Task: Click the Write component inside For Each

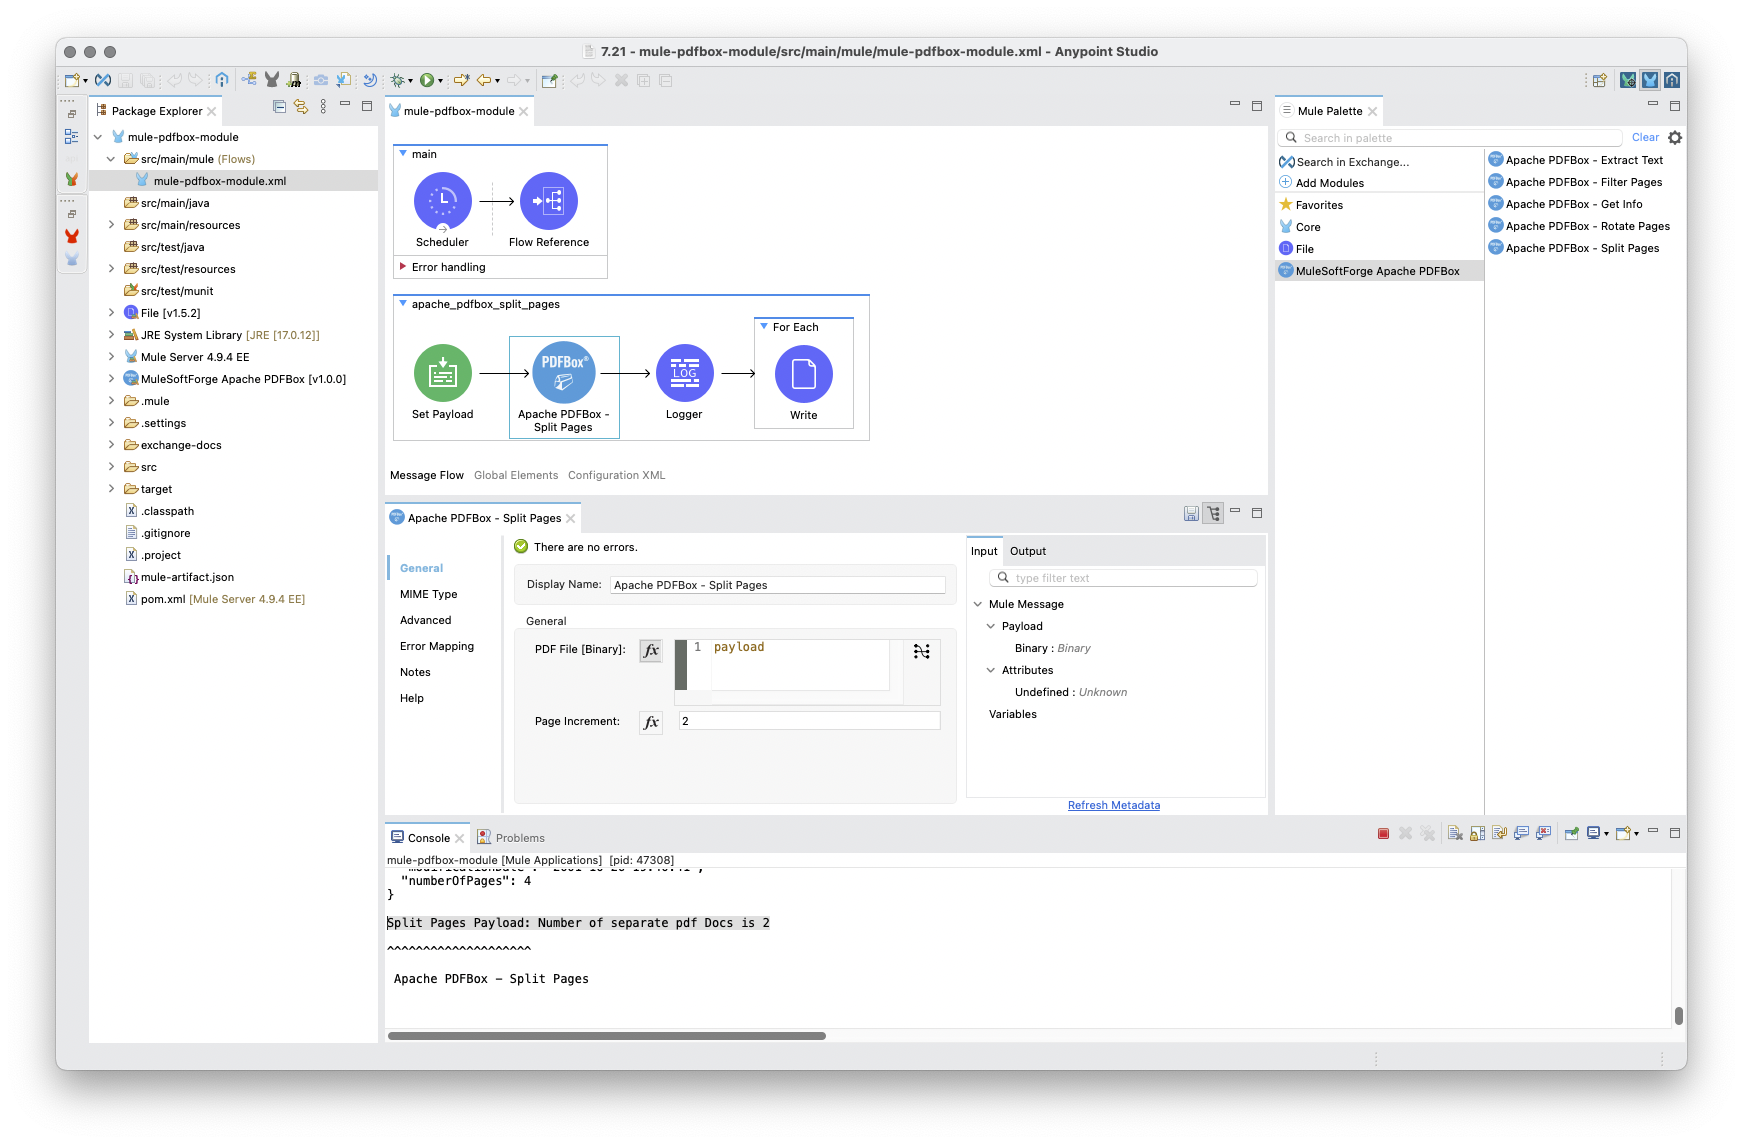Action: point(803,374)
